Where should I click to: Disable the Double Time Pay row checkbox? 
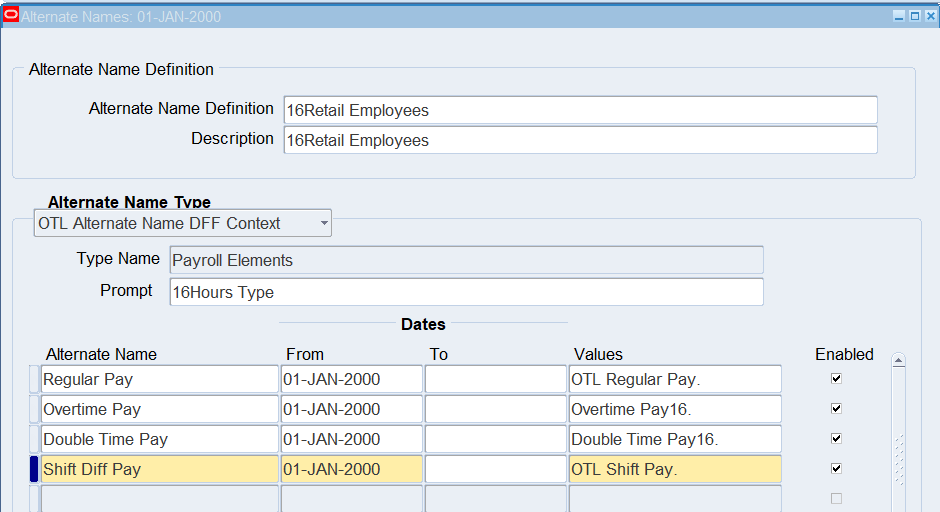click(x=836, y=439)
